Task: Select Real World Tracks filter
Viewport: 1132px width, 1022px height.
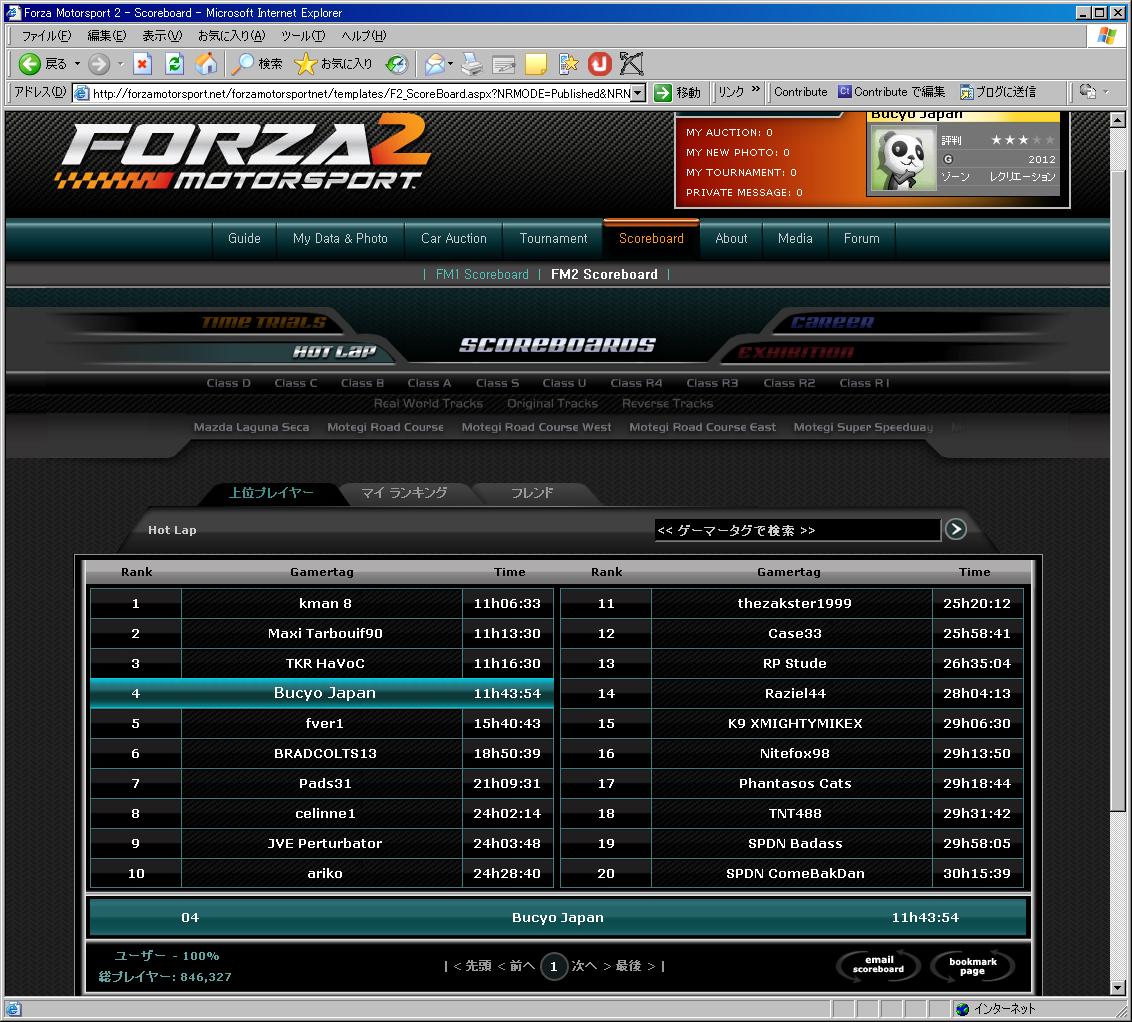Action: pos(428,403)
